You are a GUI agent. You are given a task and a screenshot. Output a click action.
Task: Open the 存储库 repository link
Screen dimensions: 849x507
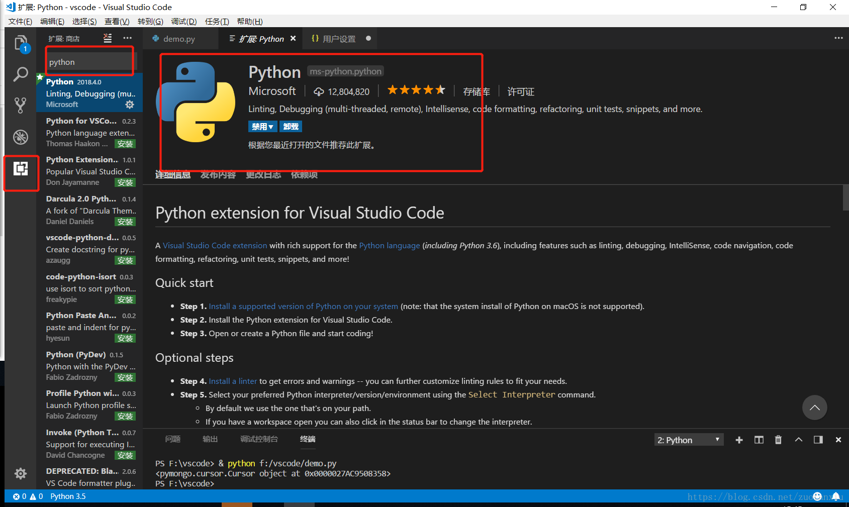[476, 92]
